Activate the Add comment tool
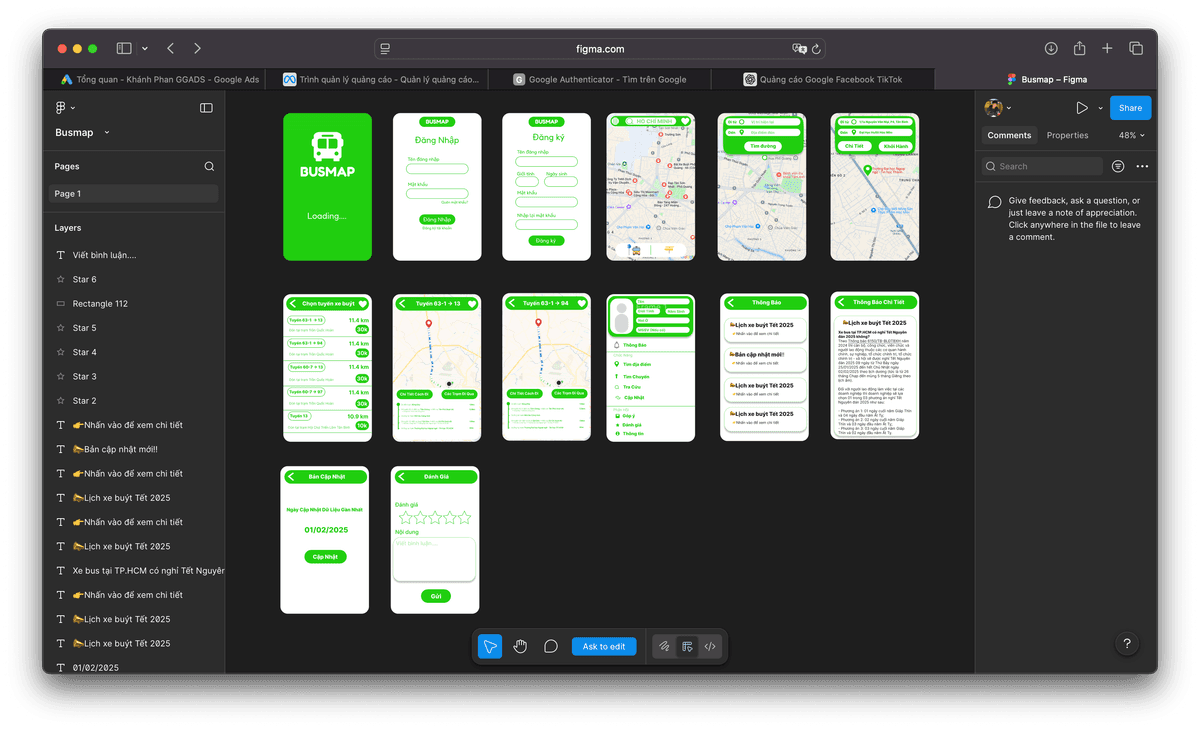This screenshot has height=730, width=1200. click(550, 647)
